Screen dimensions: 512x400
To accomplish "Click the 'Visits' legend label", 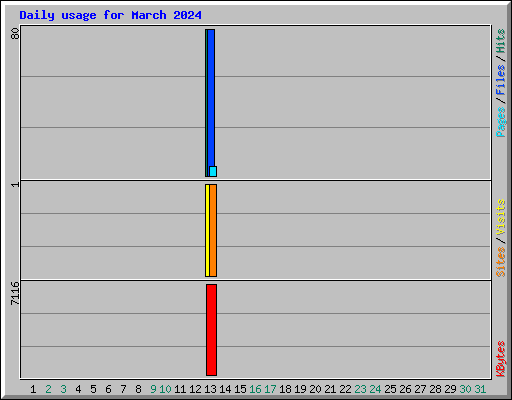I will click(x=500, y=217).
